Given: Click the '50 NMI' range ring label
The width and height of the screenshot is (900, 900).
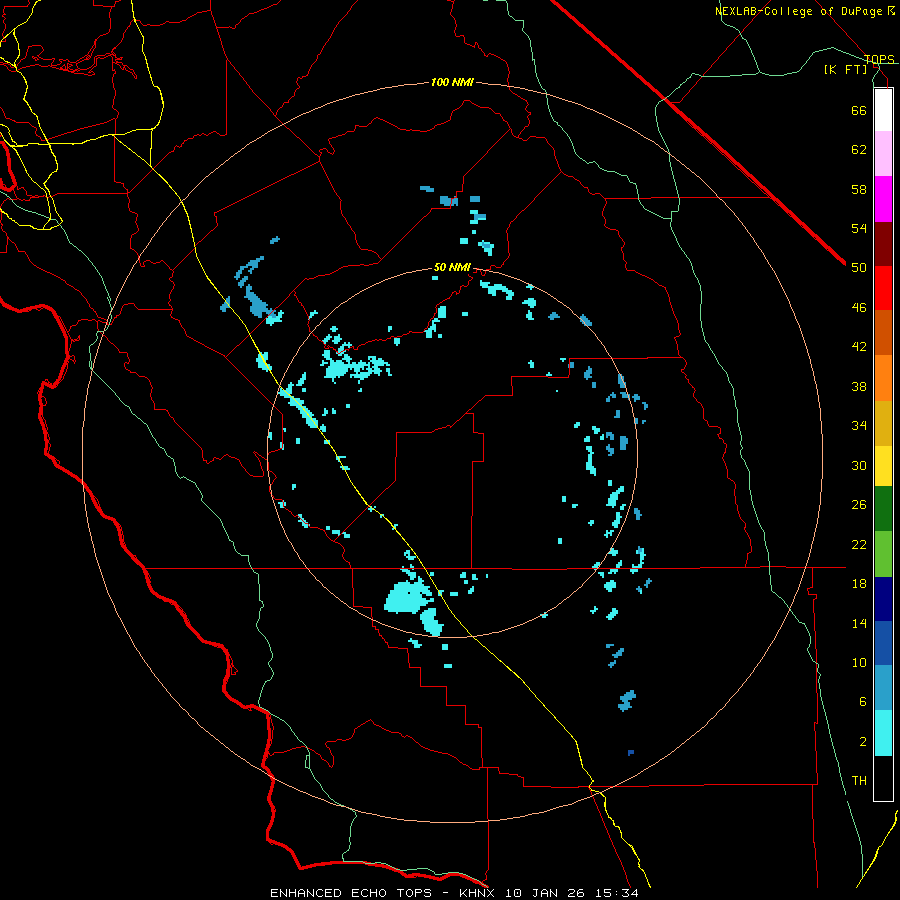Looking at the screenshot, I should click(452, 267).
